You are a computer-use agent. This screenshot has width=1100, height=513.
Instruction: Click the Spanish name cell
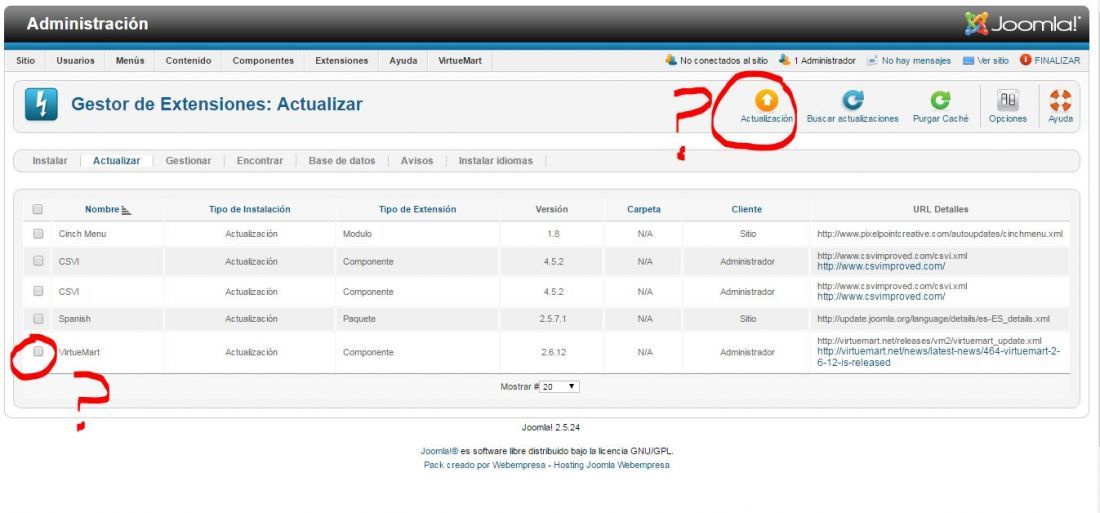[x=74, y=319]
